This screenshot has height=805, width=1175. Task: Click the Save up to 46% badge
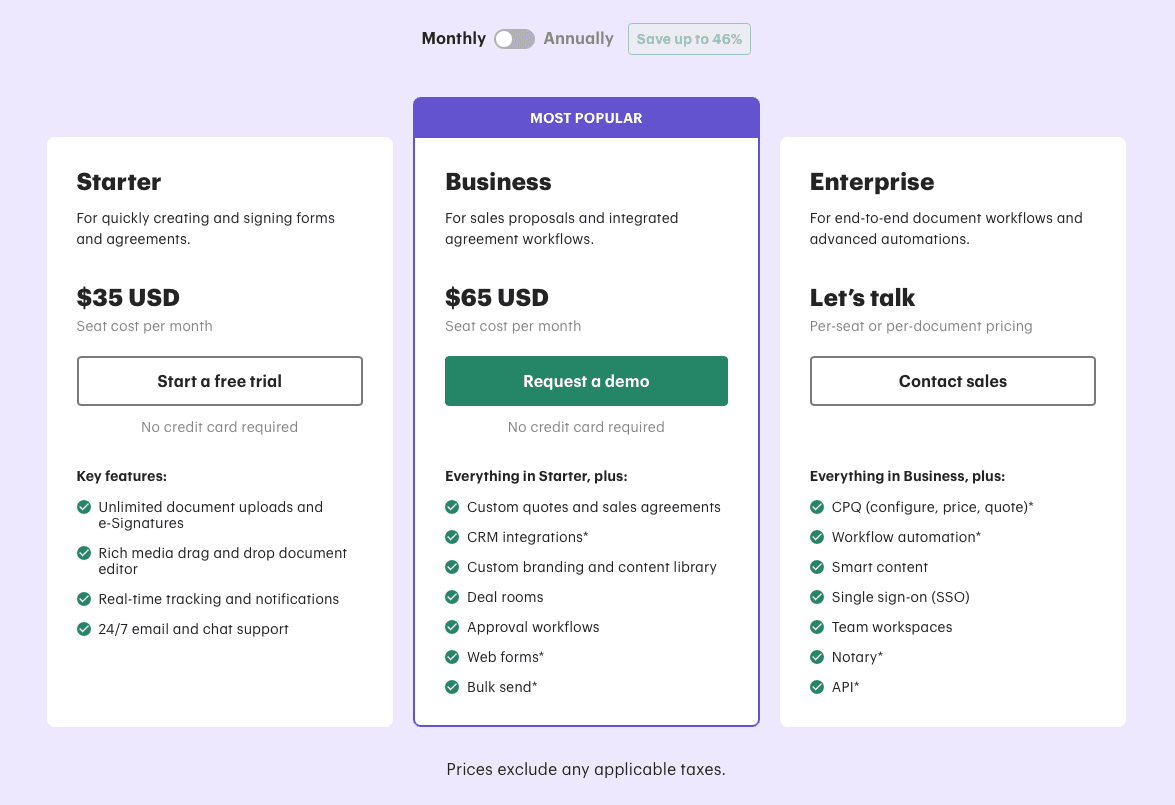tap(689, 38)
